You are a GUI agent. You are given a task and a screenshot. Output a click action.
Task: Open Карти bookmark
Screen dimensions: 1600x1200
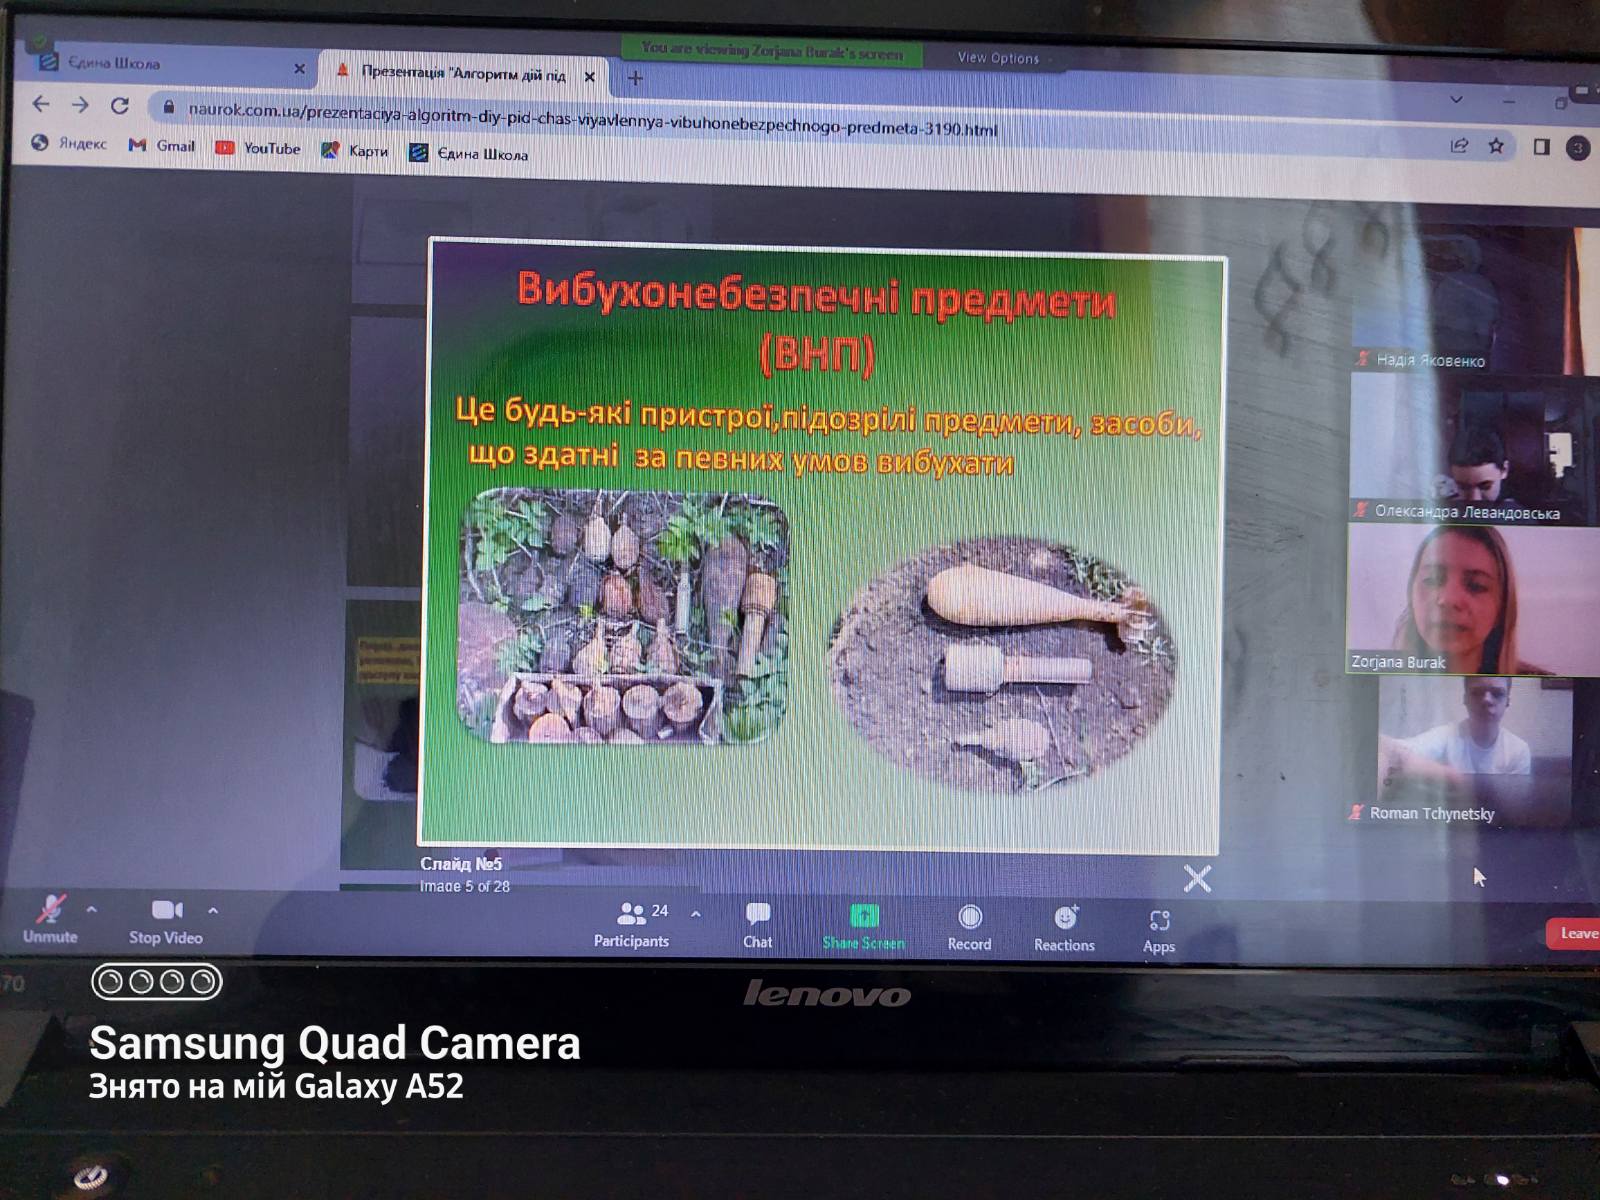tap(354, 151)
